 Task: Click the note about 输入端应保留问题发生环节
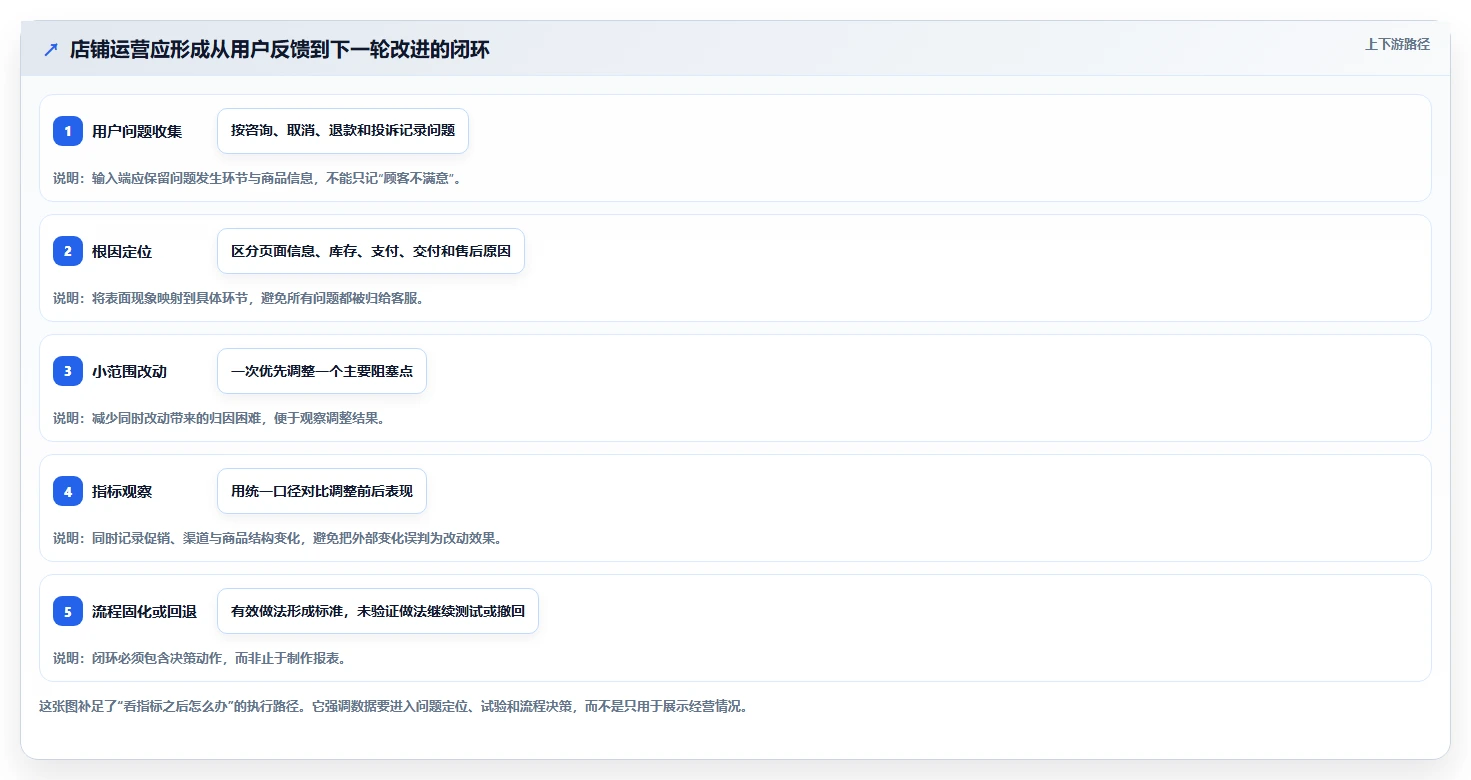coord(257,178)
